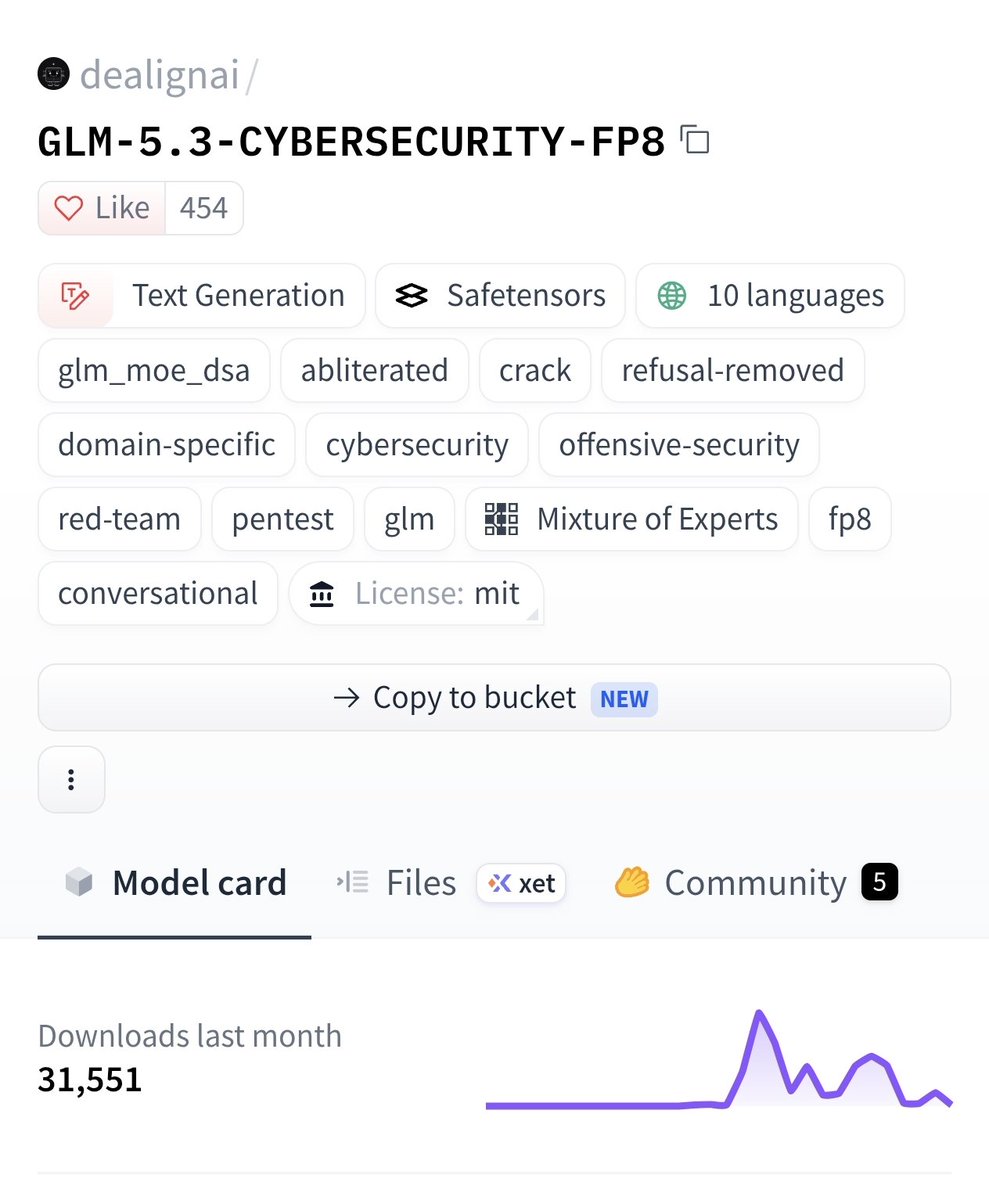Click the GLM-5.3-CYBERSECURITY-FP8 model title
Image resolution: width=989 pixels, height=1200 pixels.
pos(351,142)
